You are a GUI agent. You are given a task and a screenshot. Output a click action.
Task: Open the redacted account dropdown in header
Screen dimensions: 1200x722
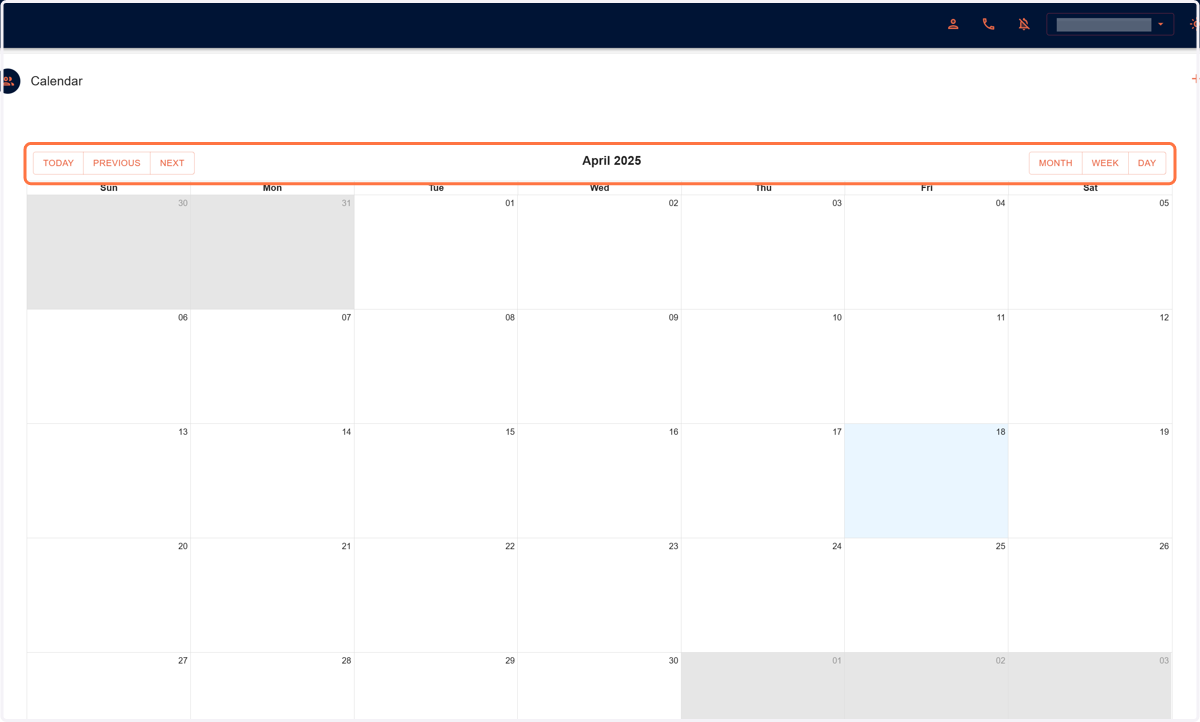(x=1110, y=24)
